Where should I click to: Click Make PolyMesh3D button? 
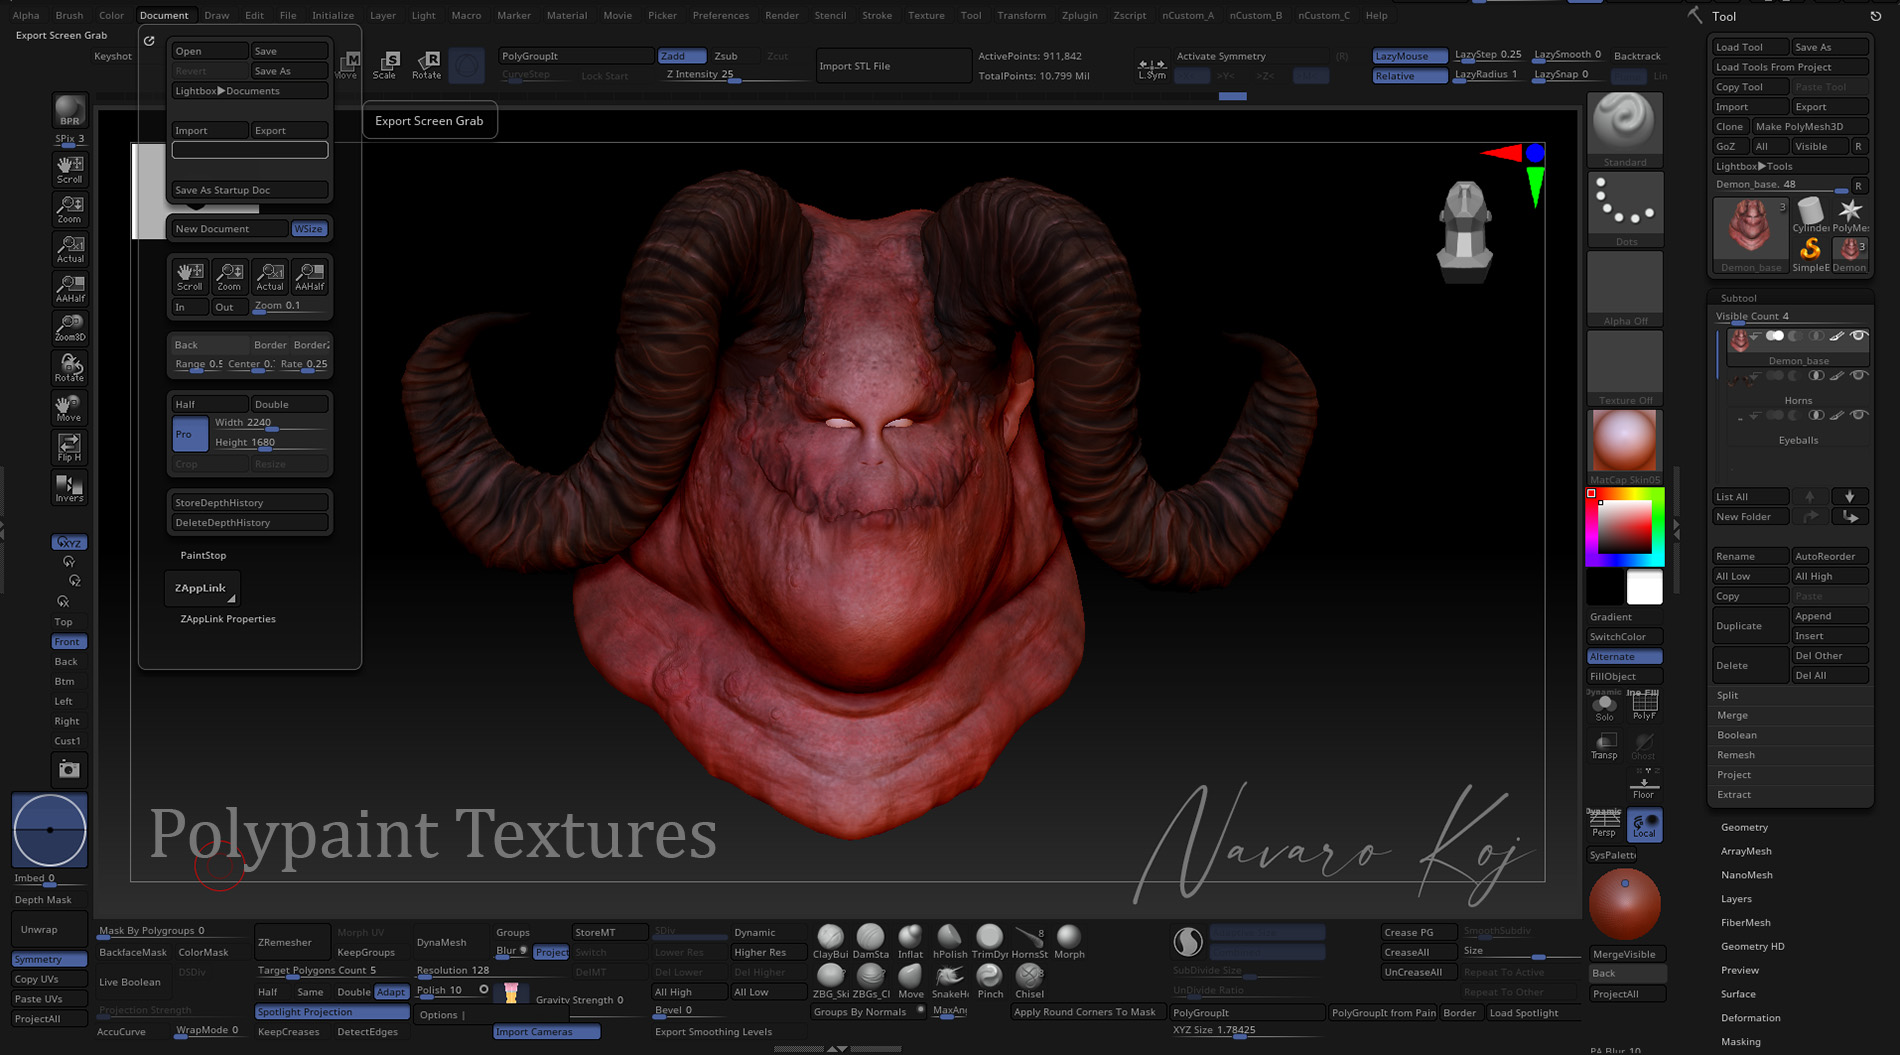click(x=1810, y=127)
